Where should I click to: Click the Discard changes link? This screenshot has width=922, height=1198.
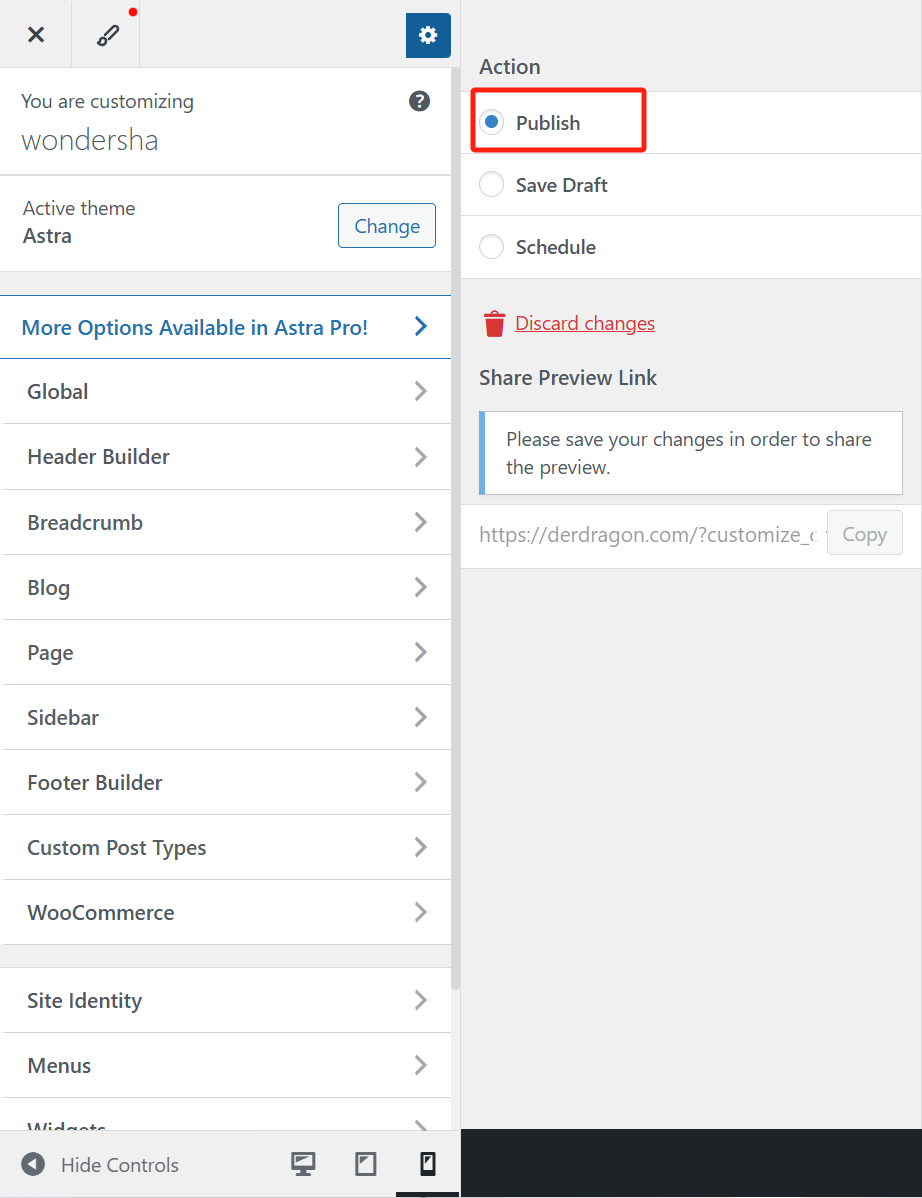click(585, 324)
